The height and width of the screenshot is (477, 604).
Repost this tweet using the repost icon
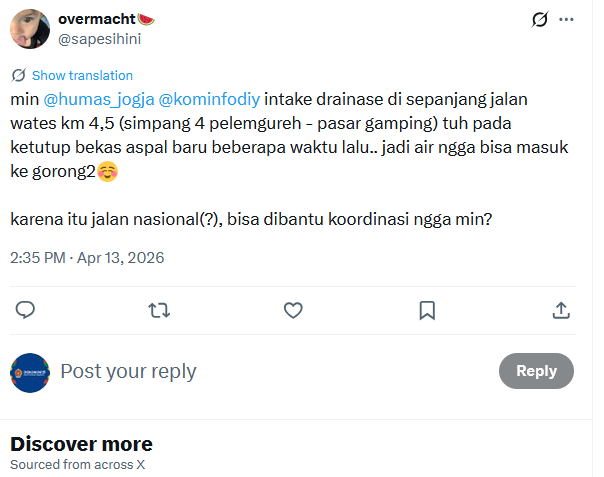click(x=159, y=310)
